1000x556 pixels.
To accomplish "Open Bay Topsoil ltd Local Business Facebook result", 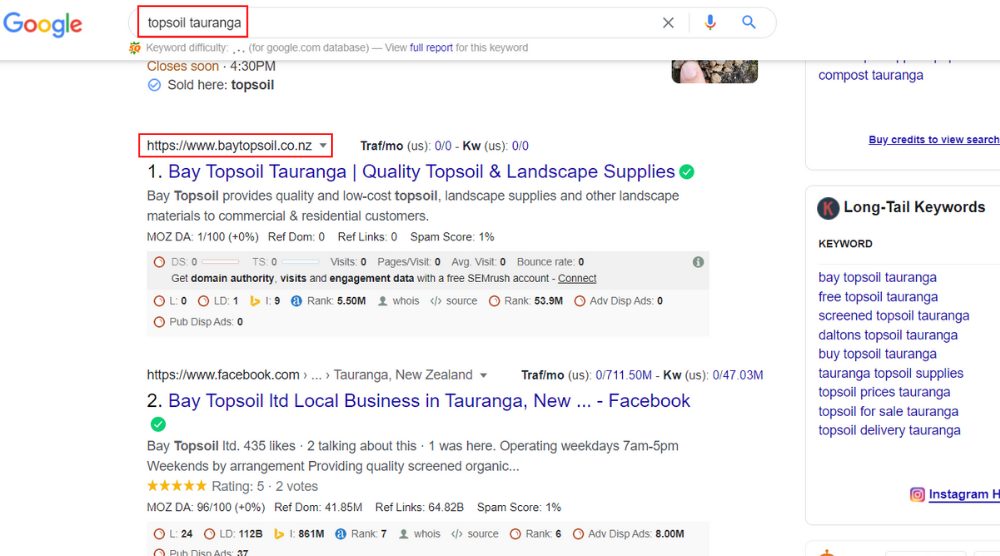I will point(429,401).
